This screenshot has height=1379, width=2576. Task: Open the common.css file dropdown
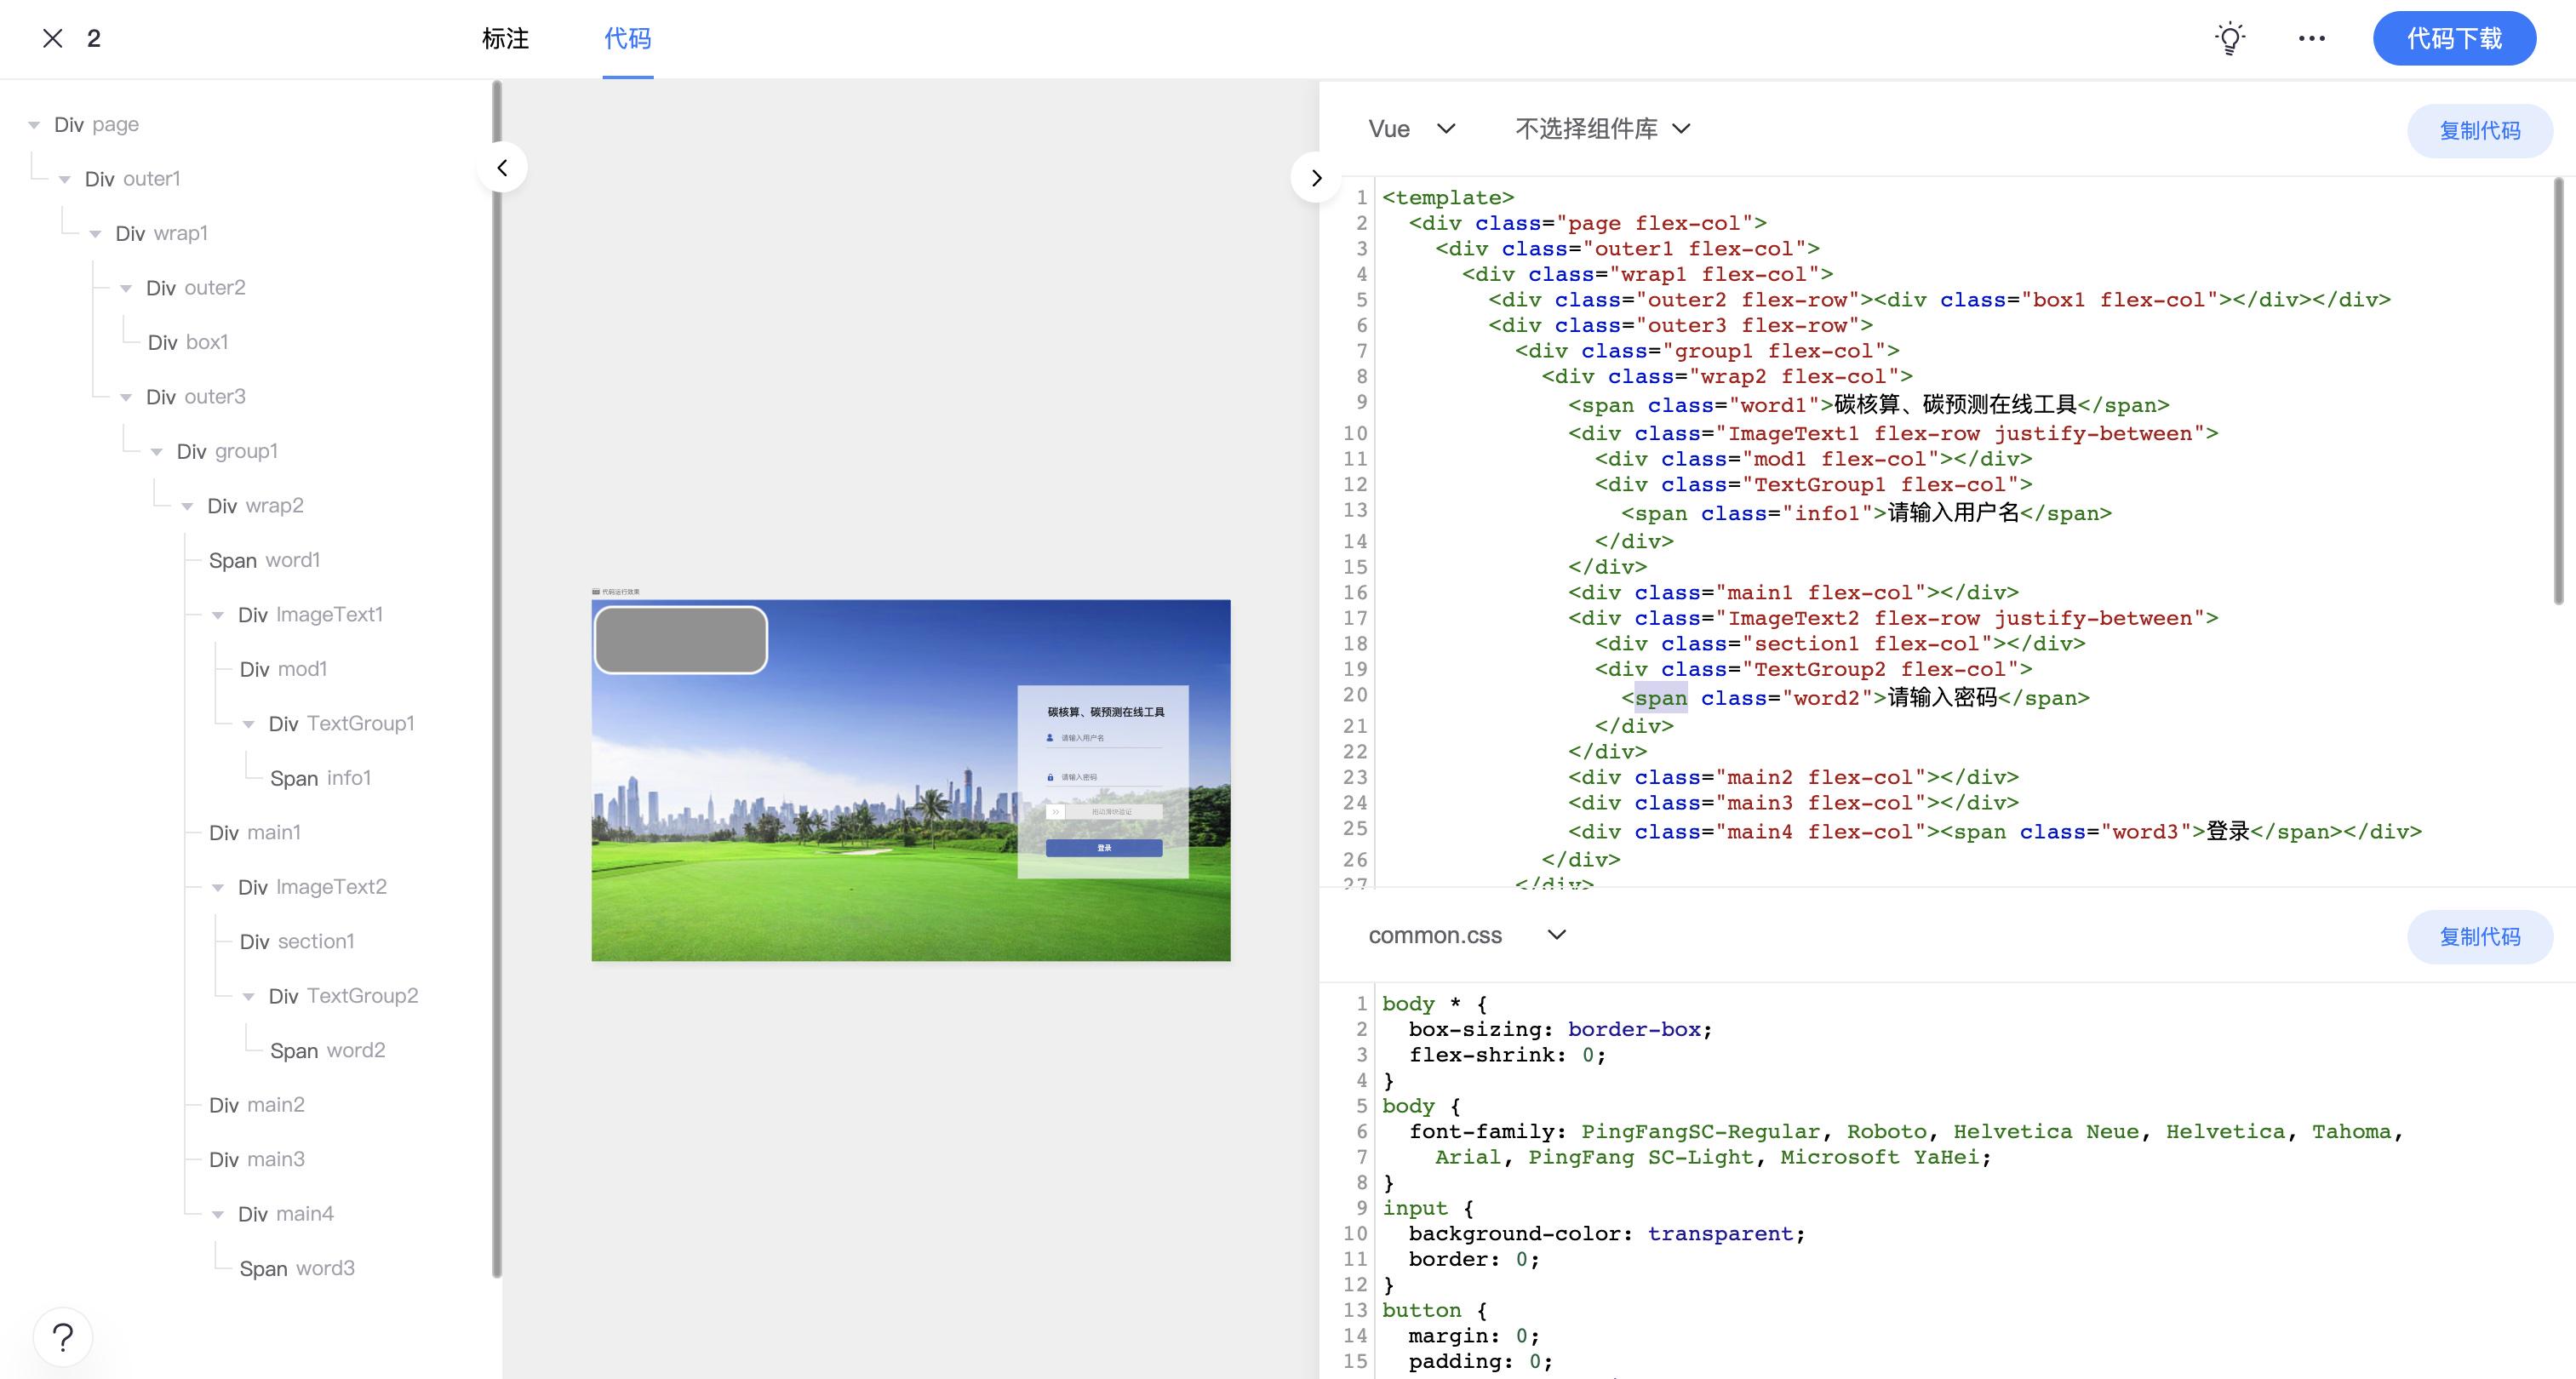(x=1465, y=936)
